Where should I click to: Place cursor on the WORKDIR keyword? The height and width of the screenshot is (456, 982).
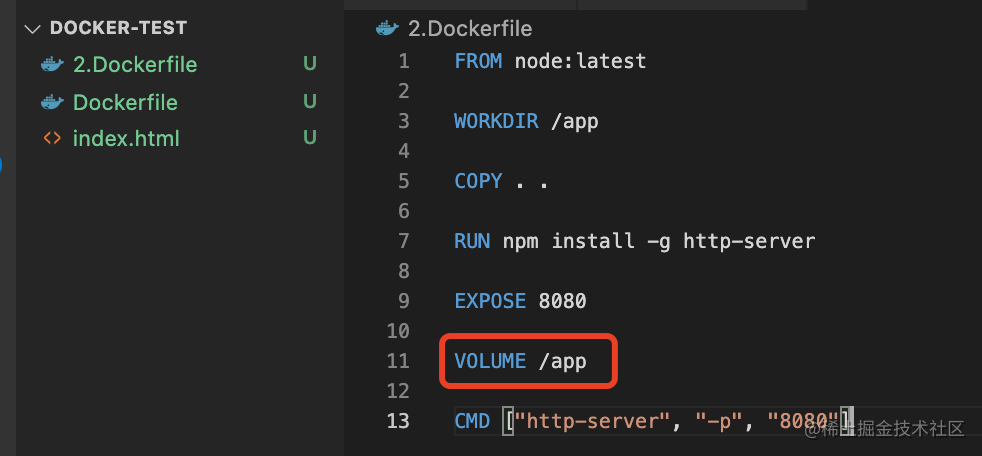point(496,121)
